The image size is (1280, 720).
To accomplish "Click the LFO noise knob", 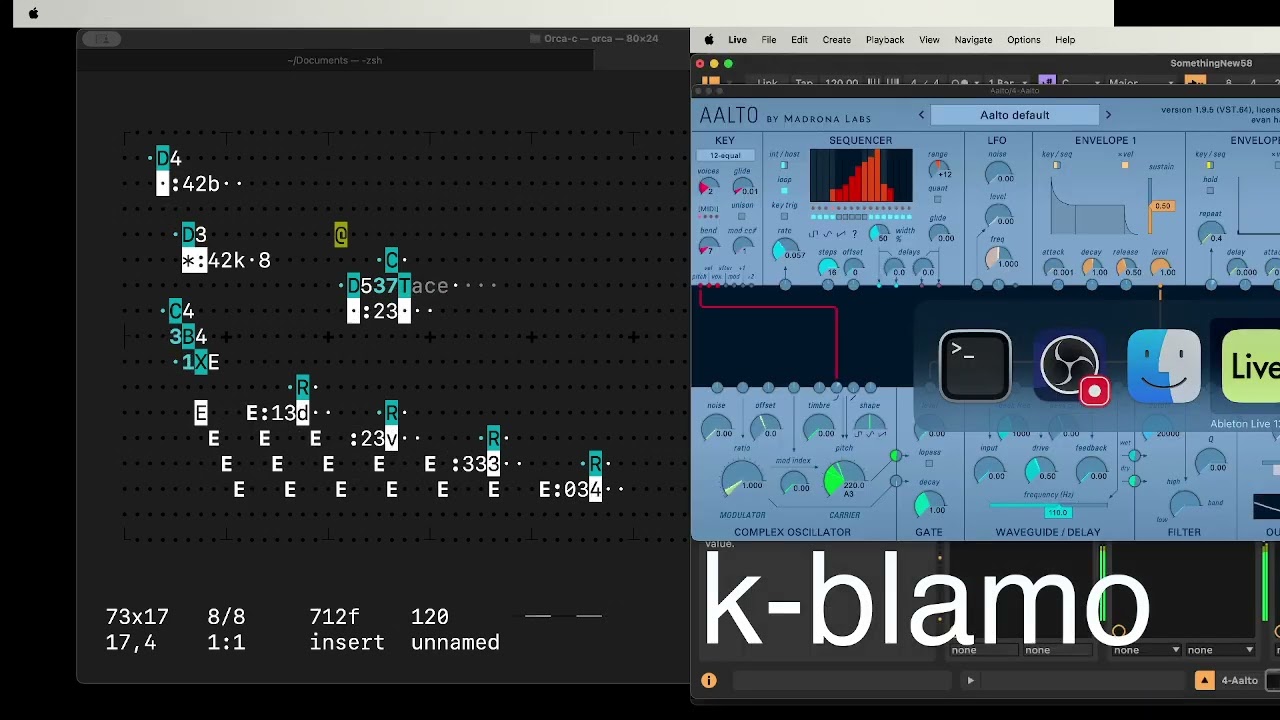I will (x=997, y=174).
